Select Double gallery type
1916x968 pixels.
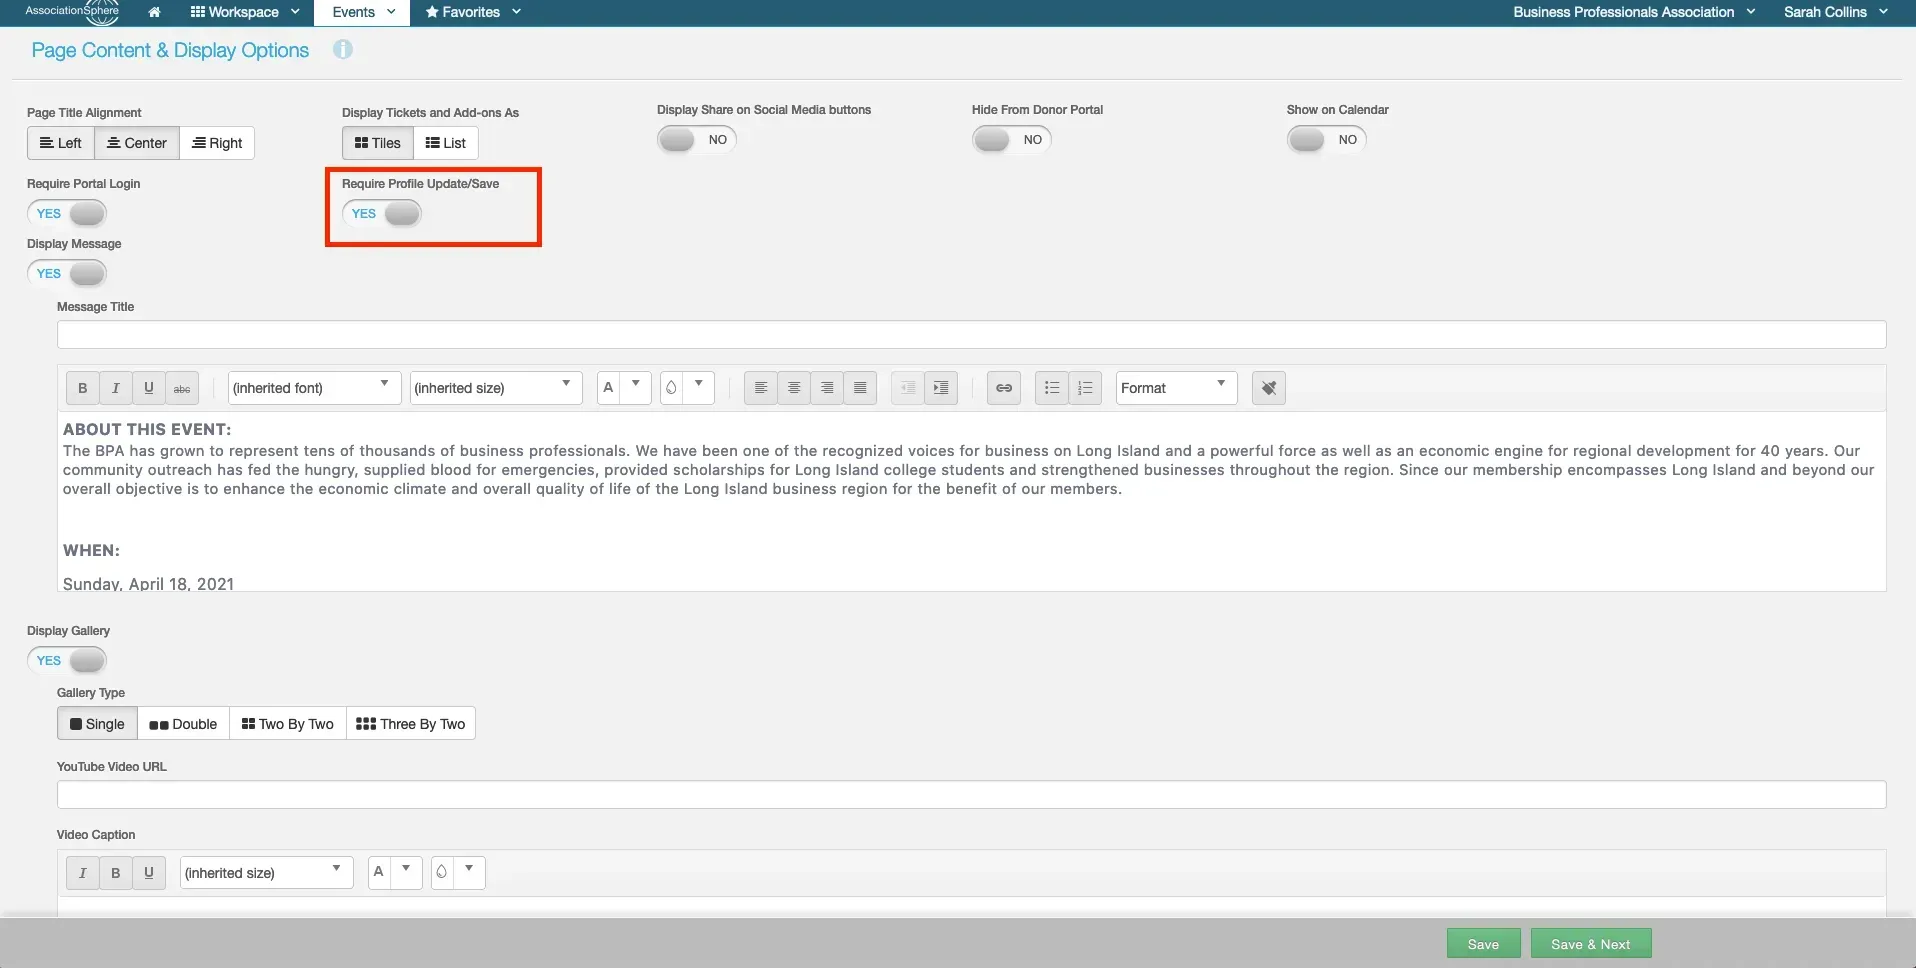click(183, 724)
